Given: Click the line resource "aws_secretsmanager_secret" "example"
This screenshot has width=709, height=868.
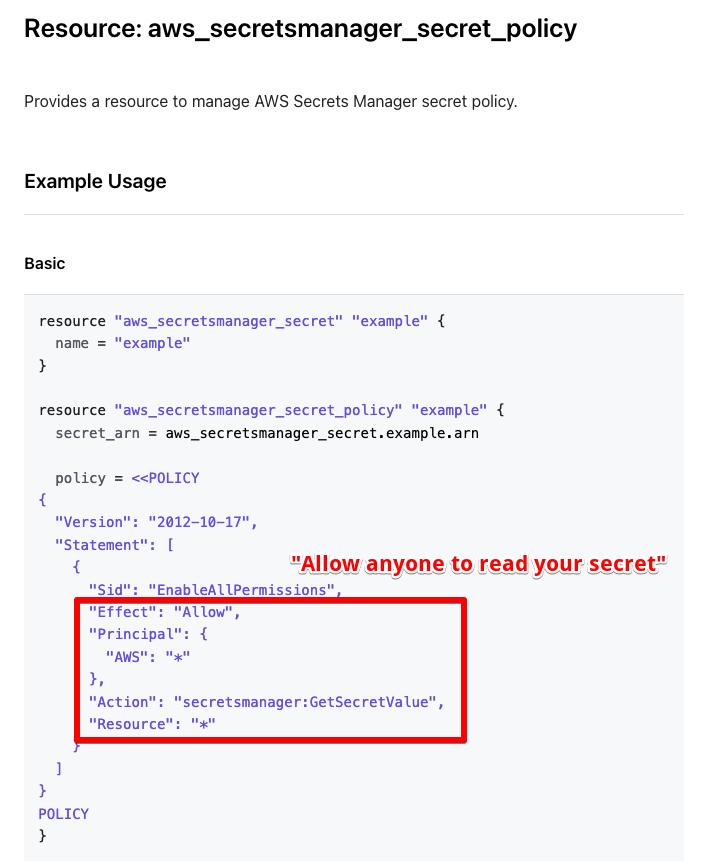Looking at the screenshot, I should pos(242,321).
